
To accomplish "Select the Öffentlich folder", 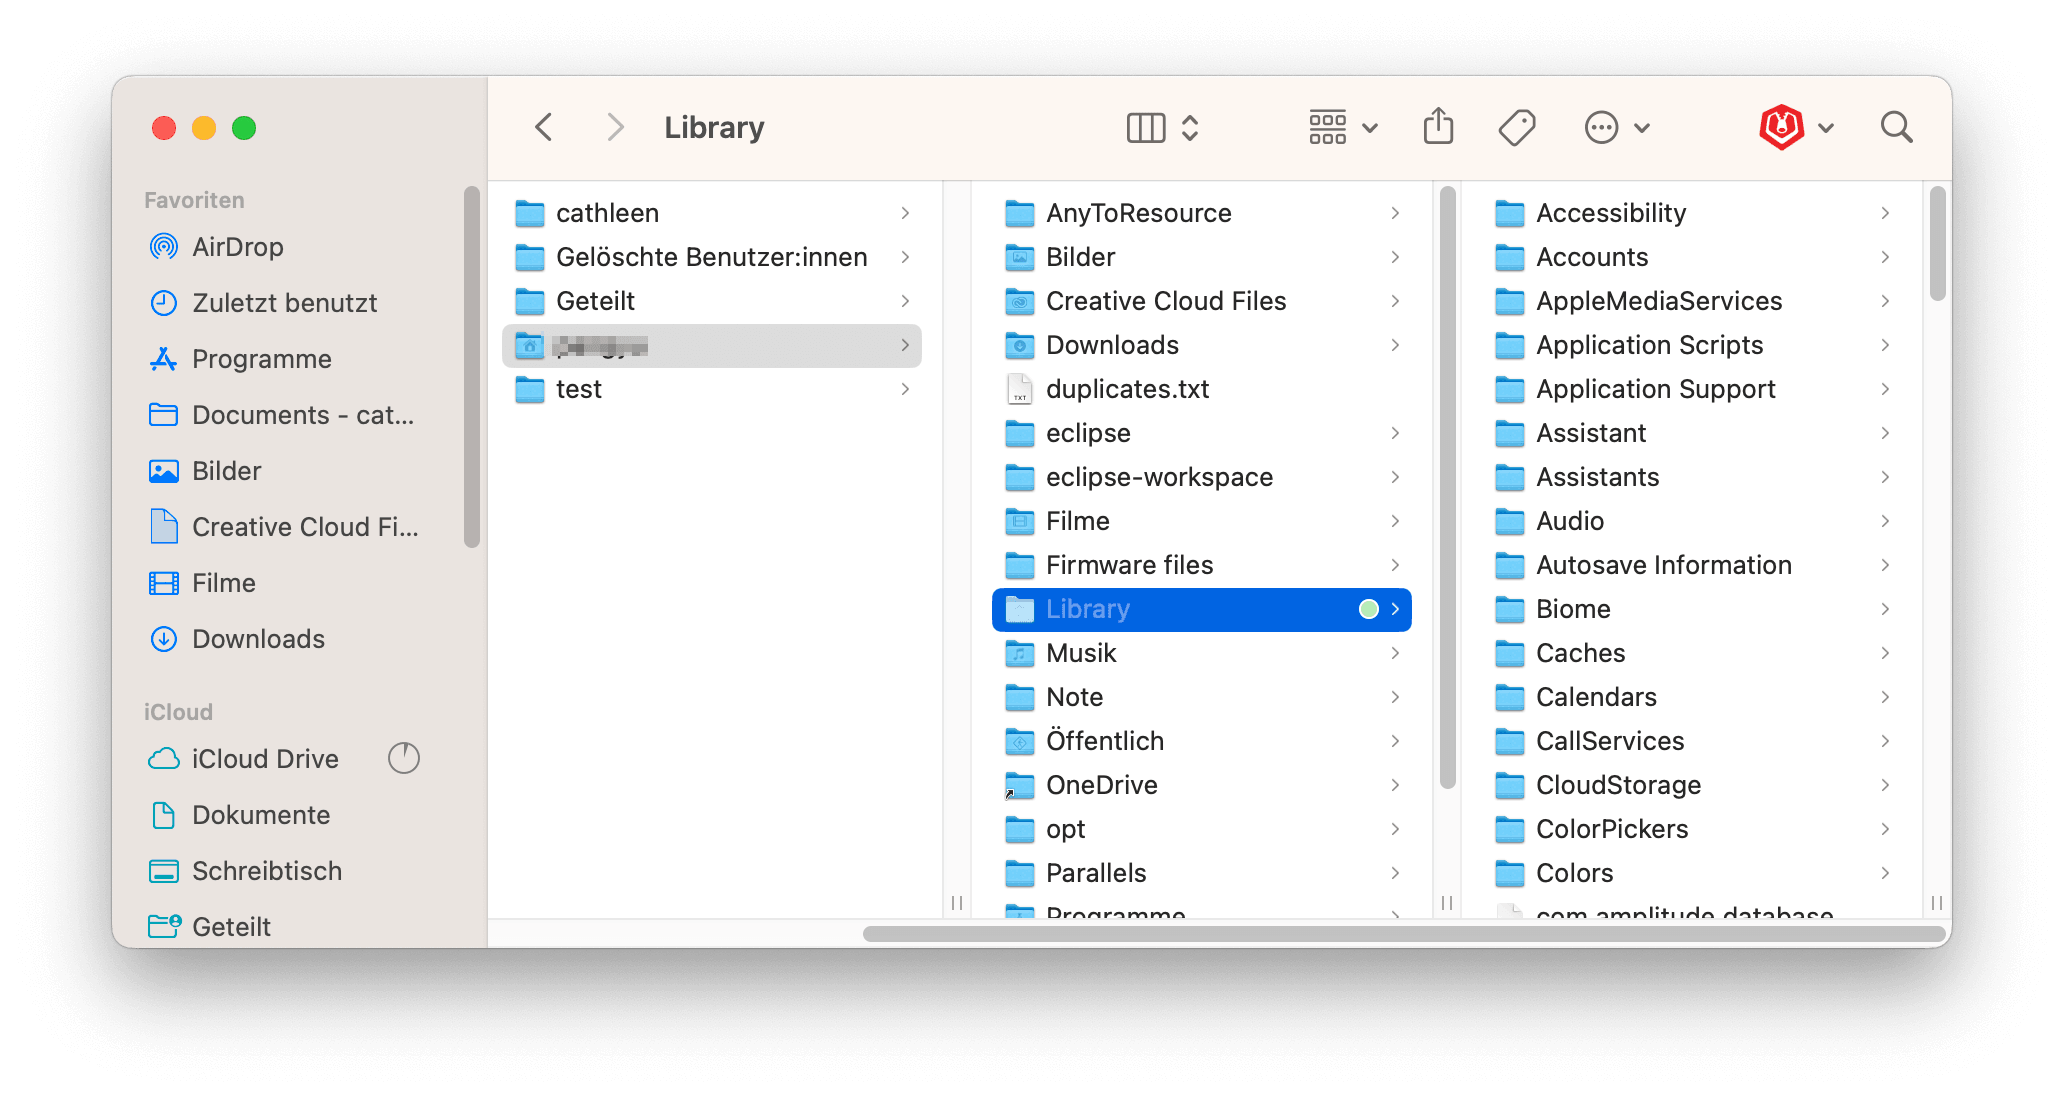I will pyautogui.click(x=1202, y=741).
